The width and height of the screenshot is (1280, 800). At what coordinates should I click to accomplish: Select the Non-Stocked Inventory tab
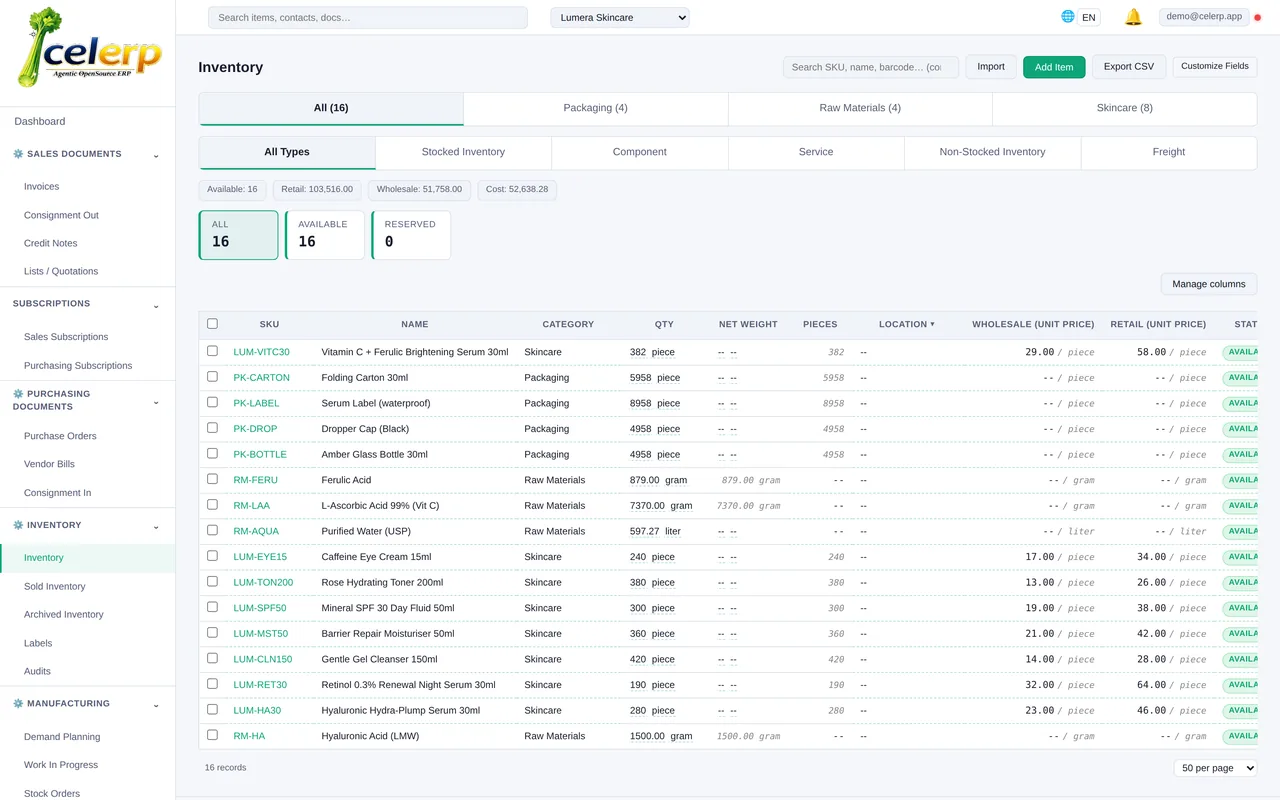(992, 152)
